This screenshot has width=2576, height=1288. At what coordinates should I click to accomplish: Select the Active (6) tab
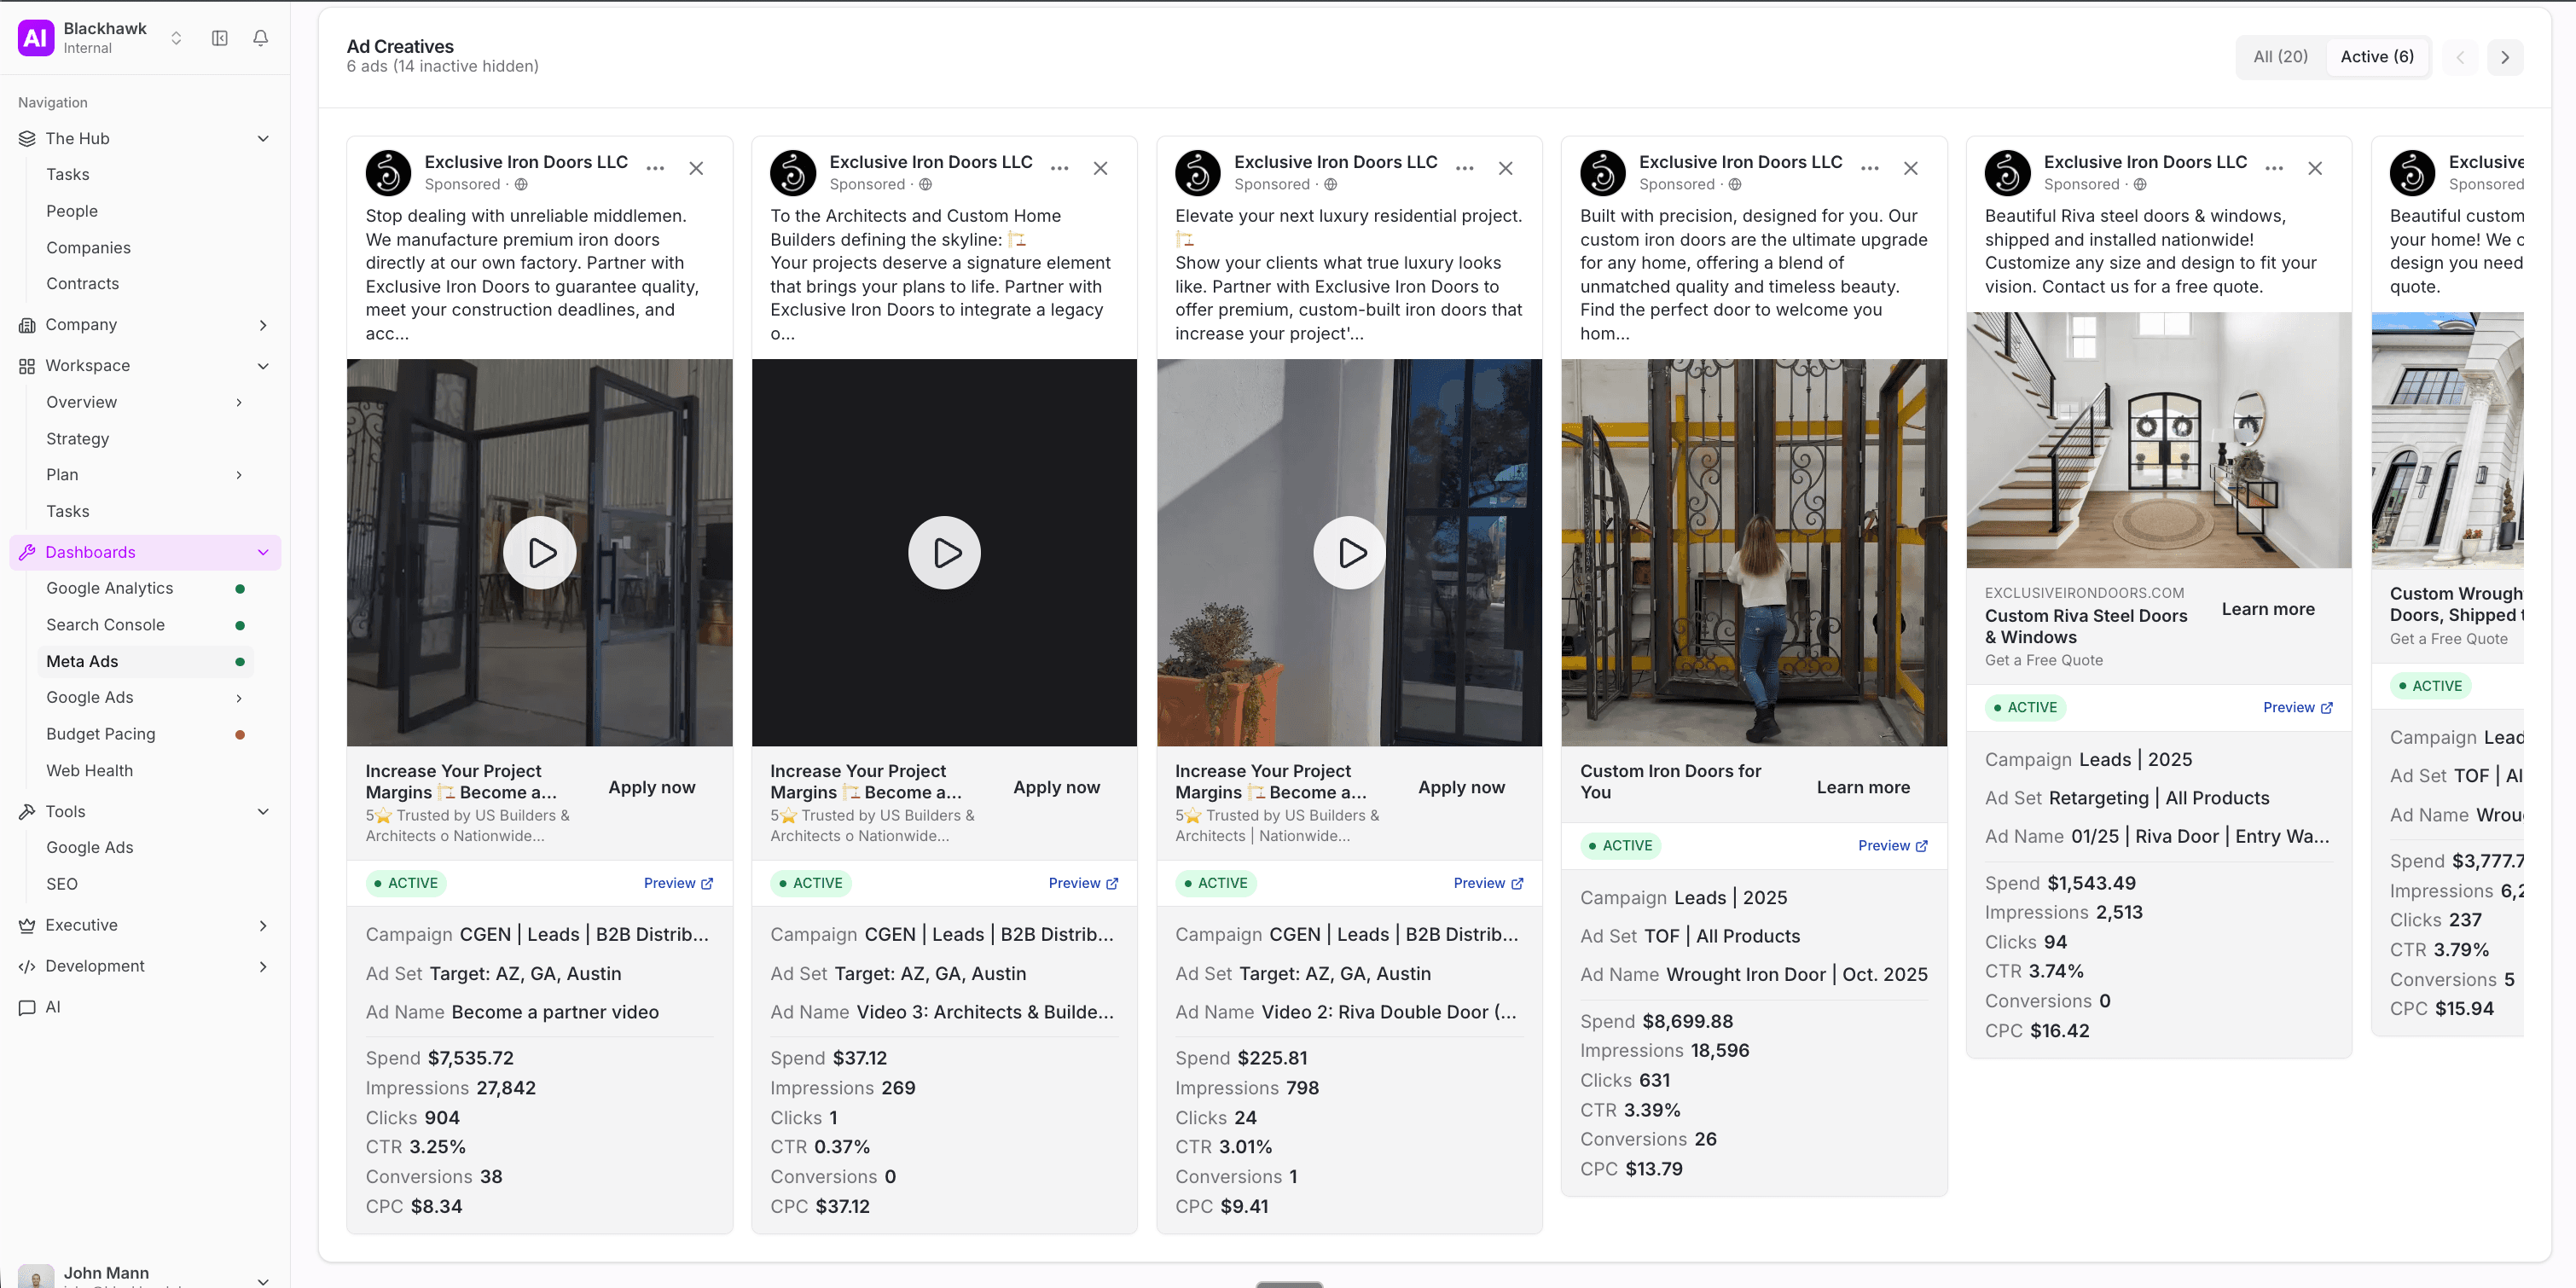coord(2377,57)
